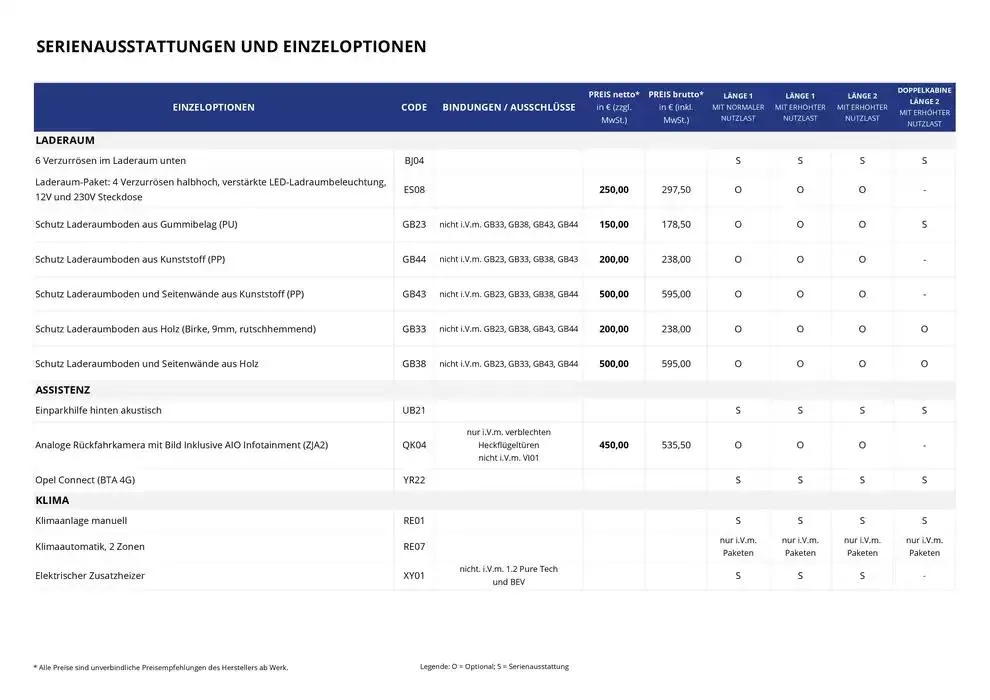Click the PREIS netto column header
The image size is (990, 700).
pyautogui.click(x=614, y=107)
